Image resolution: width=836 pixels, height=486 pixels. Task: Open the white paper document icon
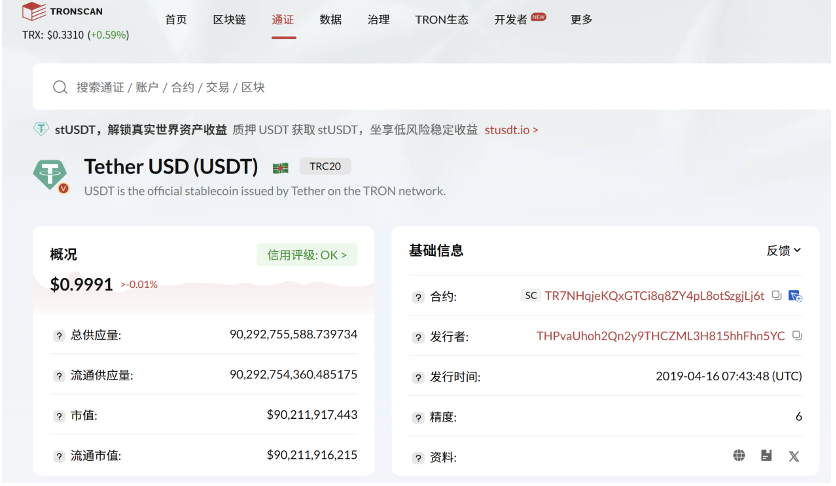pos(766,455)
